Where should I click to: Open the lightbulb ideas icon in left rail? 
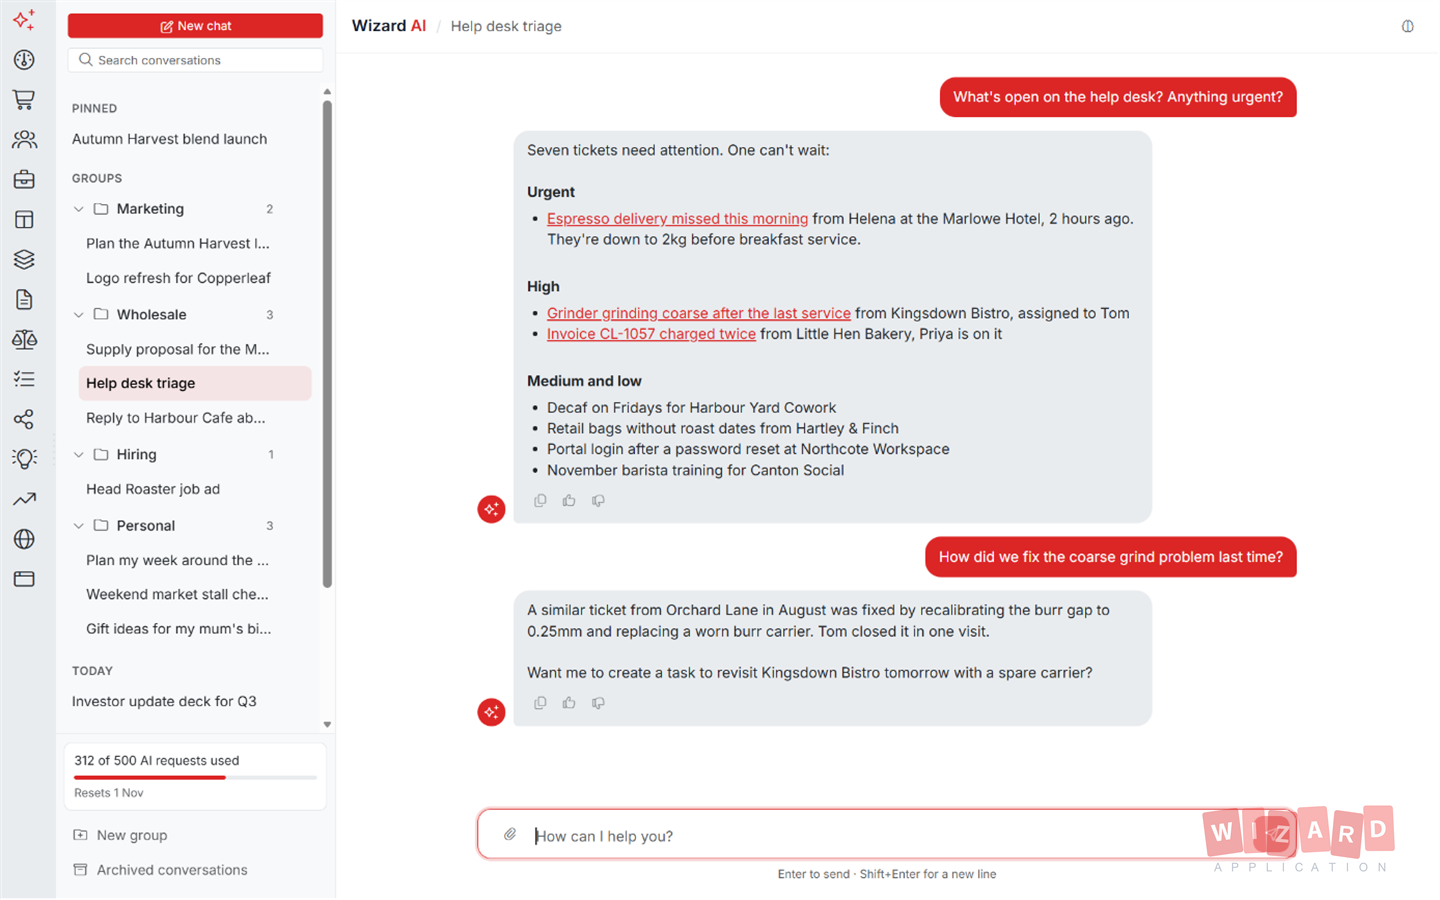click(x=24, y=459)
